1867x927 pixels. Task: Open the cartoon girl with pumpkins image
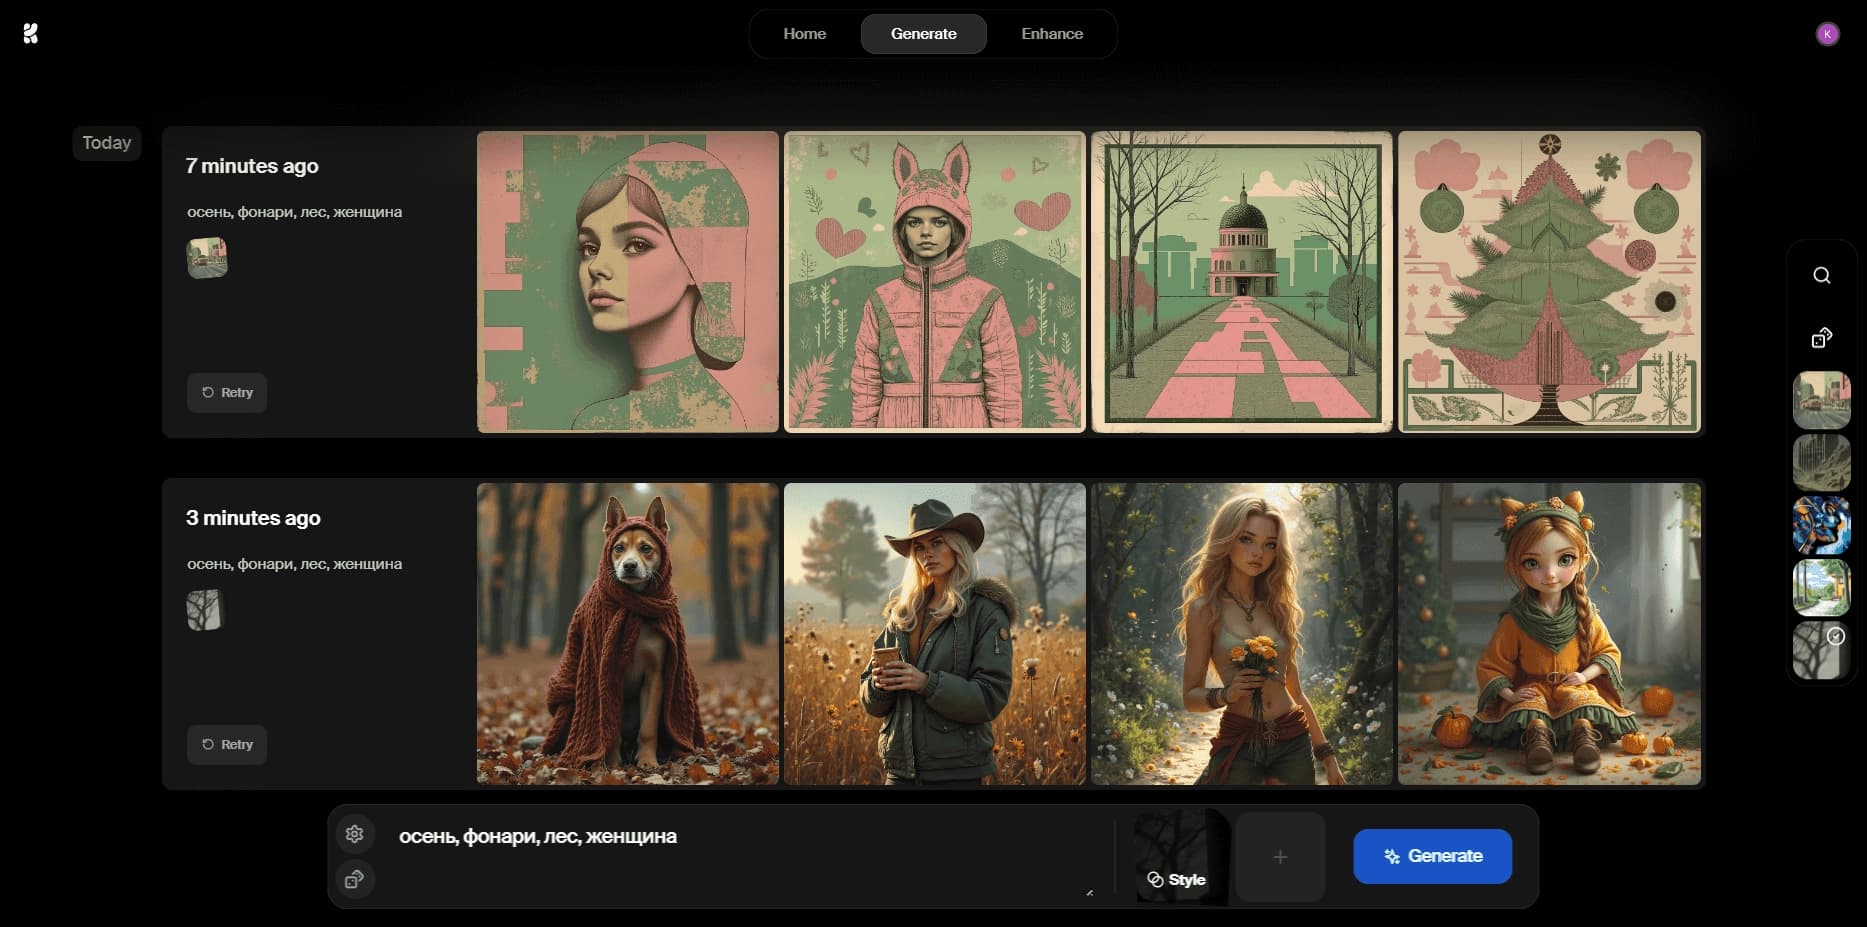(x=1549, y=634)
